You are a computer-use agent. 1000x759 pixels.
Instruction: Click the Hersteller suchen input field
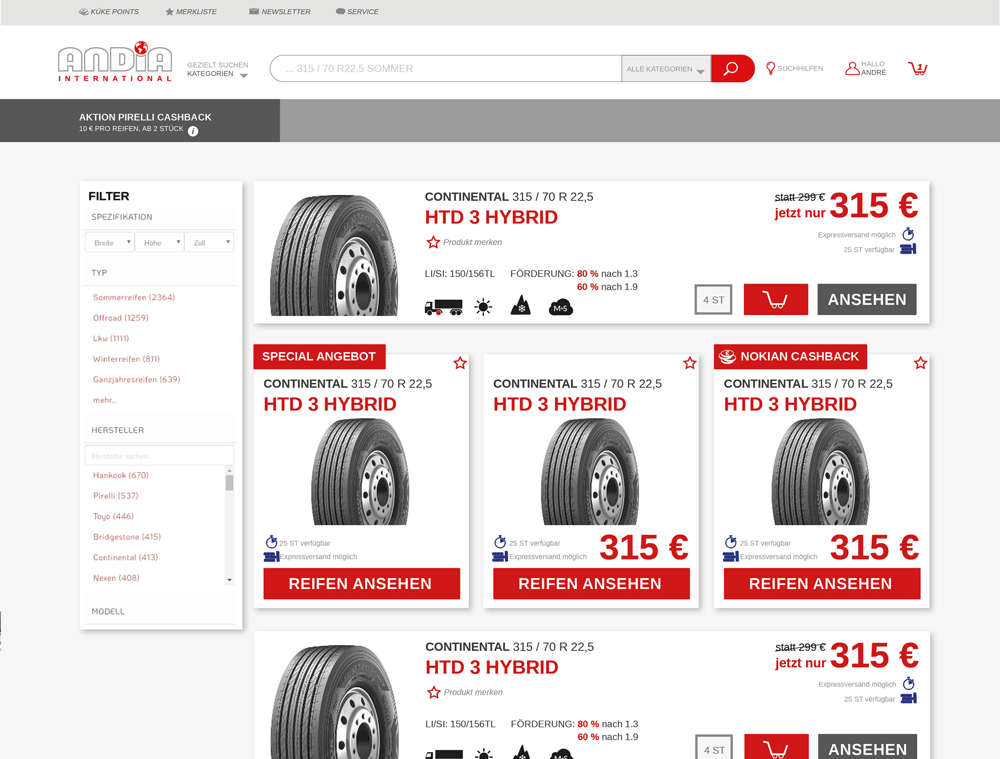tap(159, 455)
